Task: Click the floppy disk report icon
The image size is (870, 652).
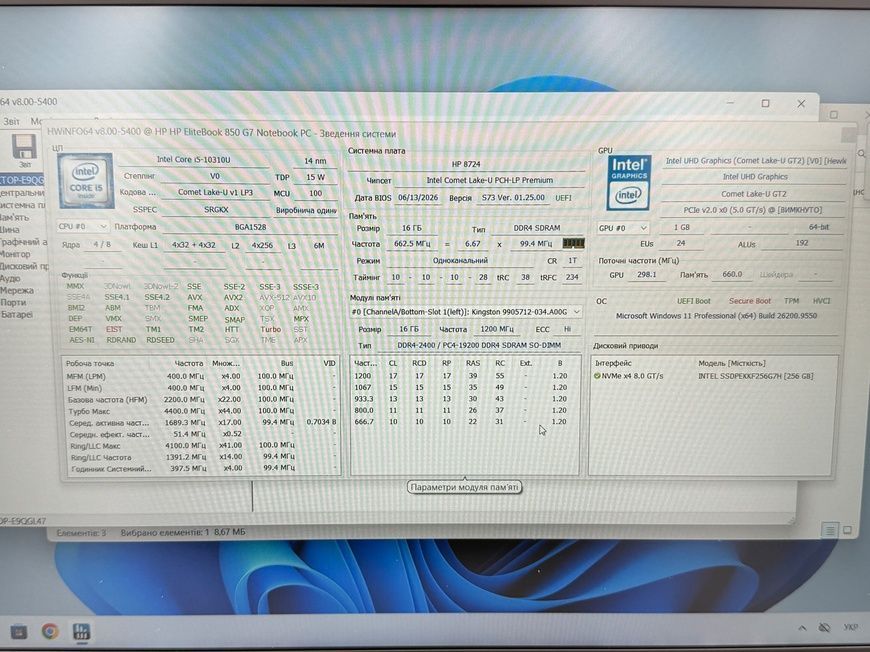Action: pyautogui.click(x=24, y=147)
